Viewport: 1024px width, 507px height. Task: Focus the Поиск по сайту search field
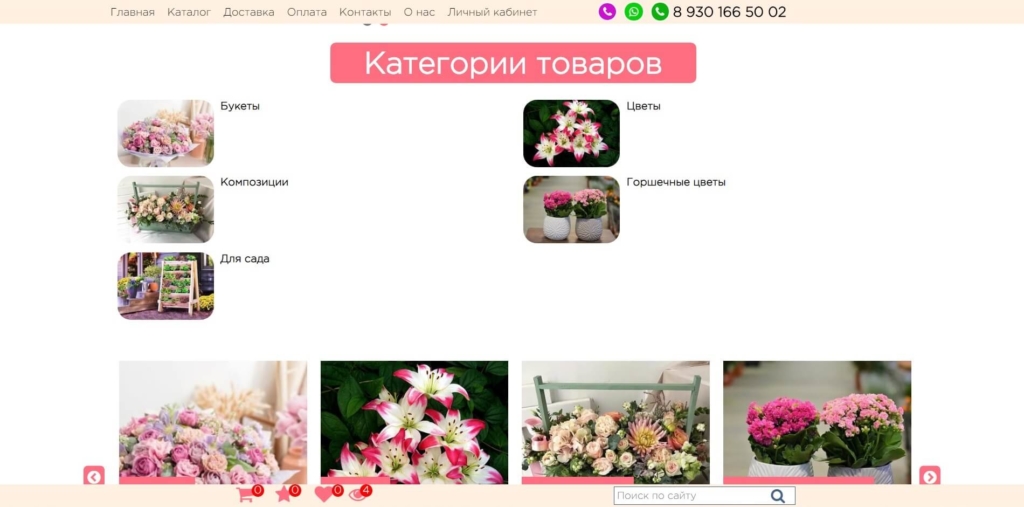690,496
